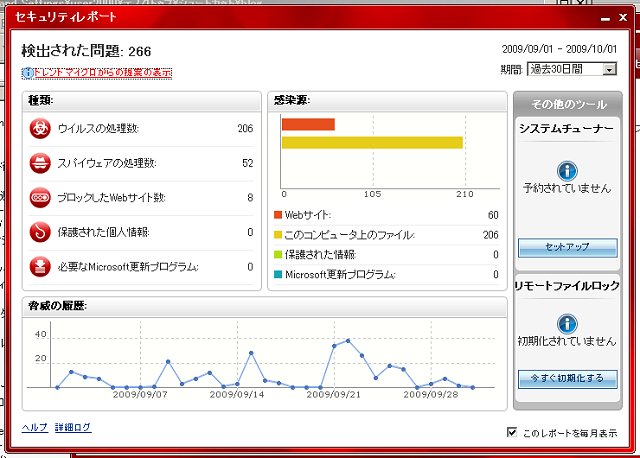
Task: Open the ヘルプ link
Action: (34, 427)
